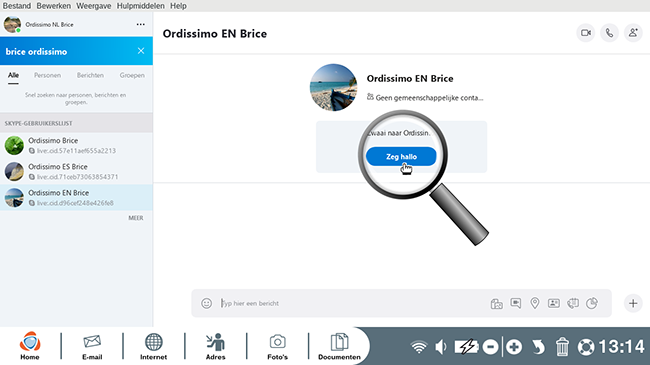
Task: Click the conversation title Ordissimo EN Brice
Action: coord(215,34)
